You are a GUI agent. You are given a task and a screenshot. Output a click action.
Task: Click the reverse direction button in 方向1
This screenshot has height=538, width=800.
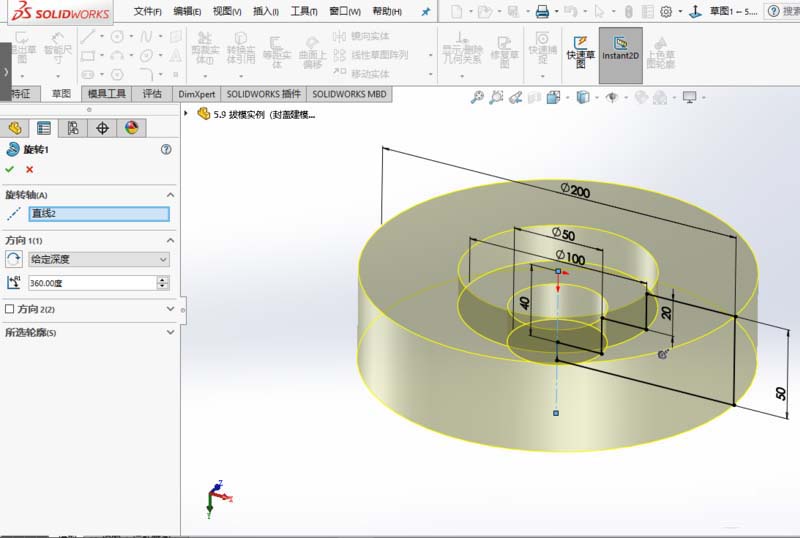point(14,259)
